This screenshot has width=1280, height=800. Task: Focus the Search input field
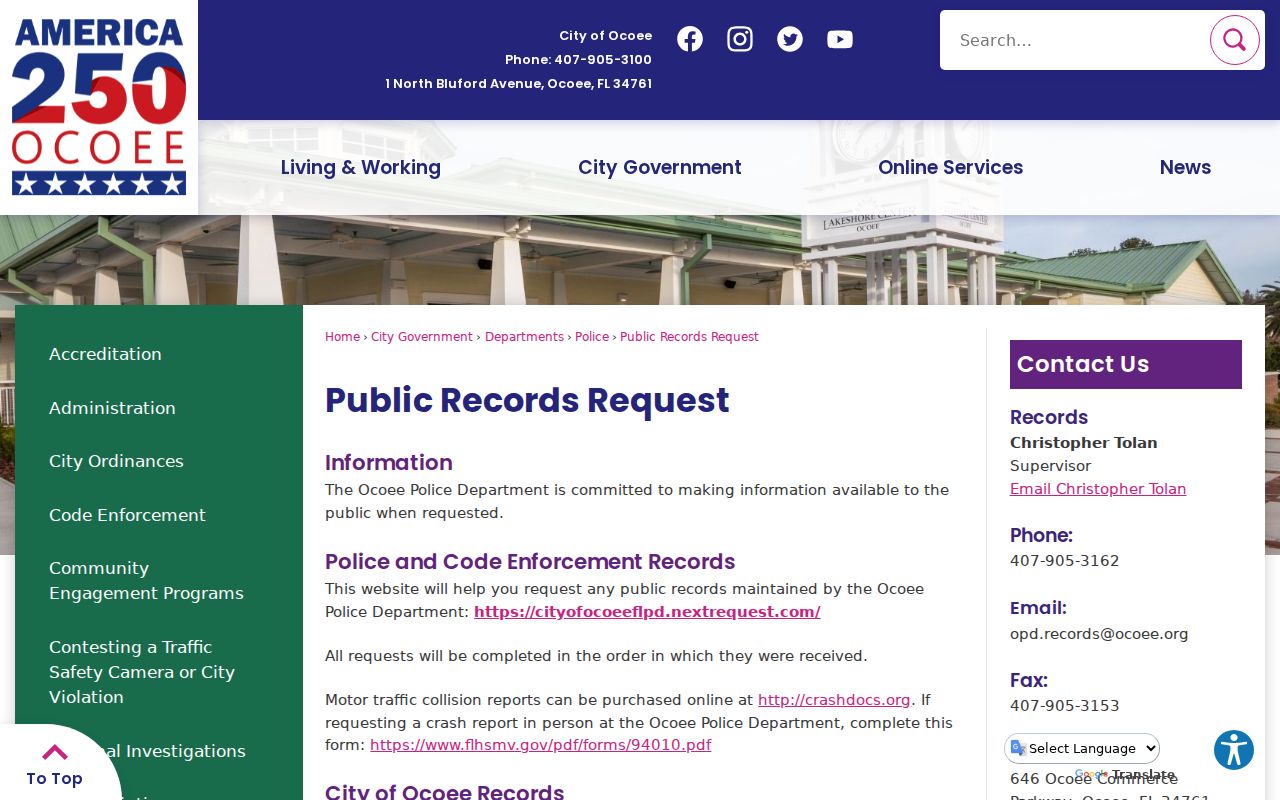(1075, 40)
